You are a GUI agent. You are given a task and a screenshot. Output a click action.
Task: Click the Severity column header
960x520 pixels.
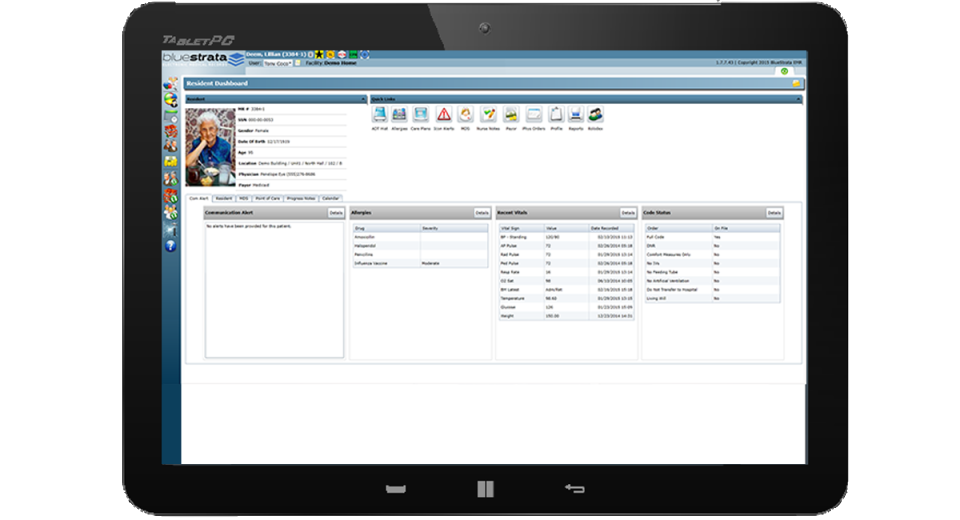454,228
